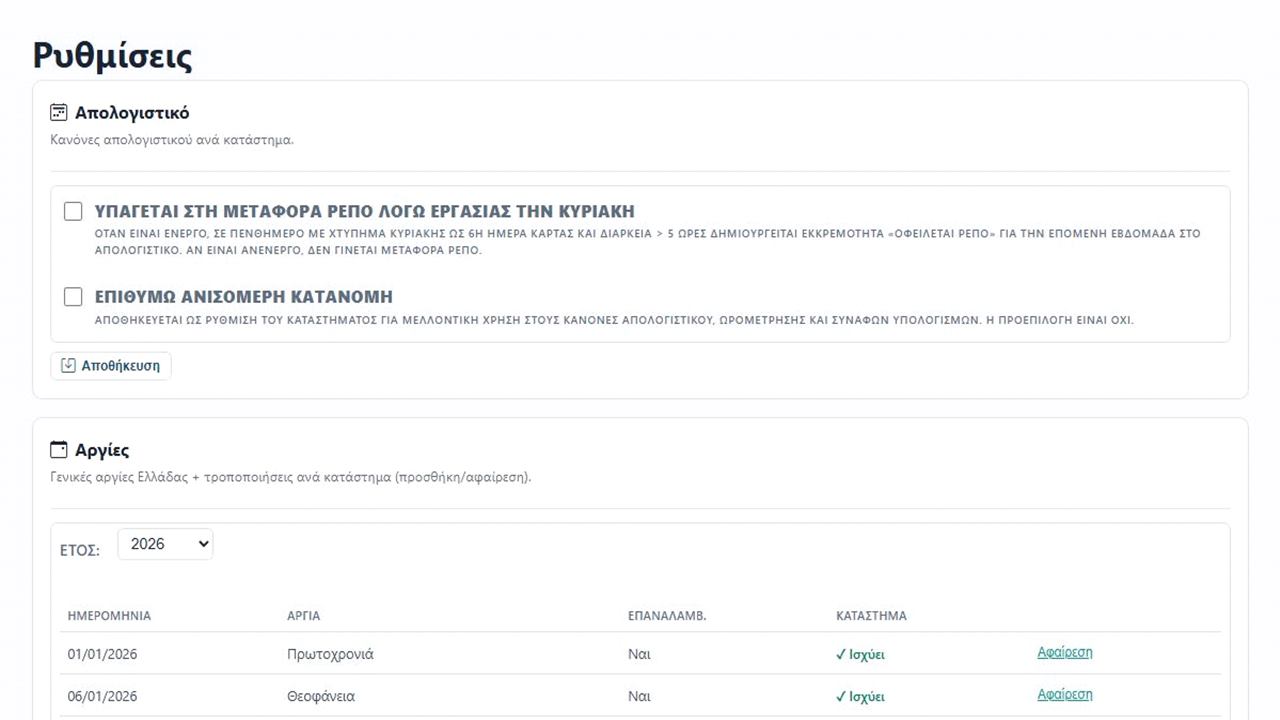Tick the ΕΠΙΘΥΜΩ ΑΝΙΣΟΜΕΡΗ ΚΑΤΑΝΟΜΗ checkbox
Viewport: 1280px width, 720px height.
click(x=73, y=296)
